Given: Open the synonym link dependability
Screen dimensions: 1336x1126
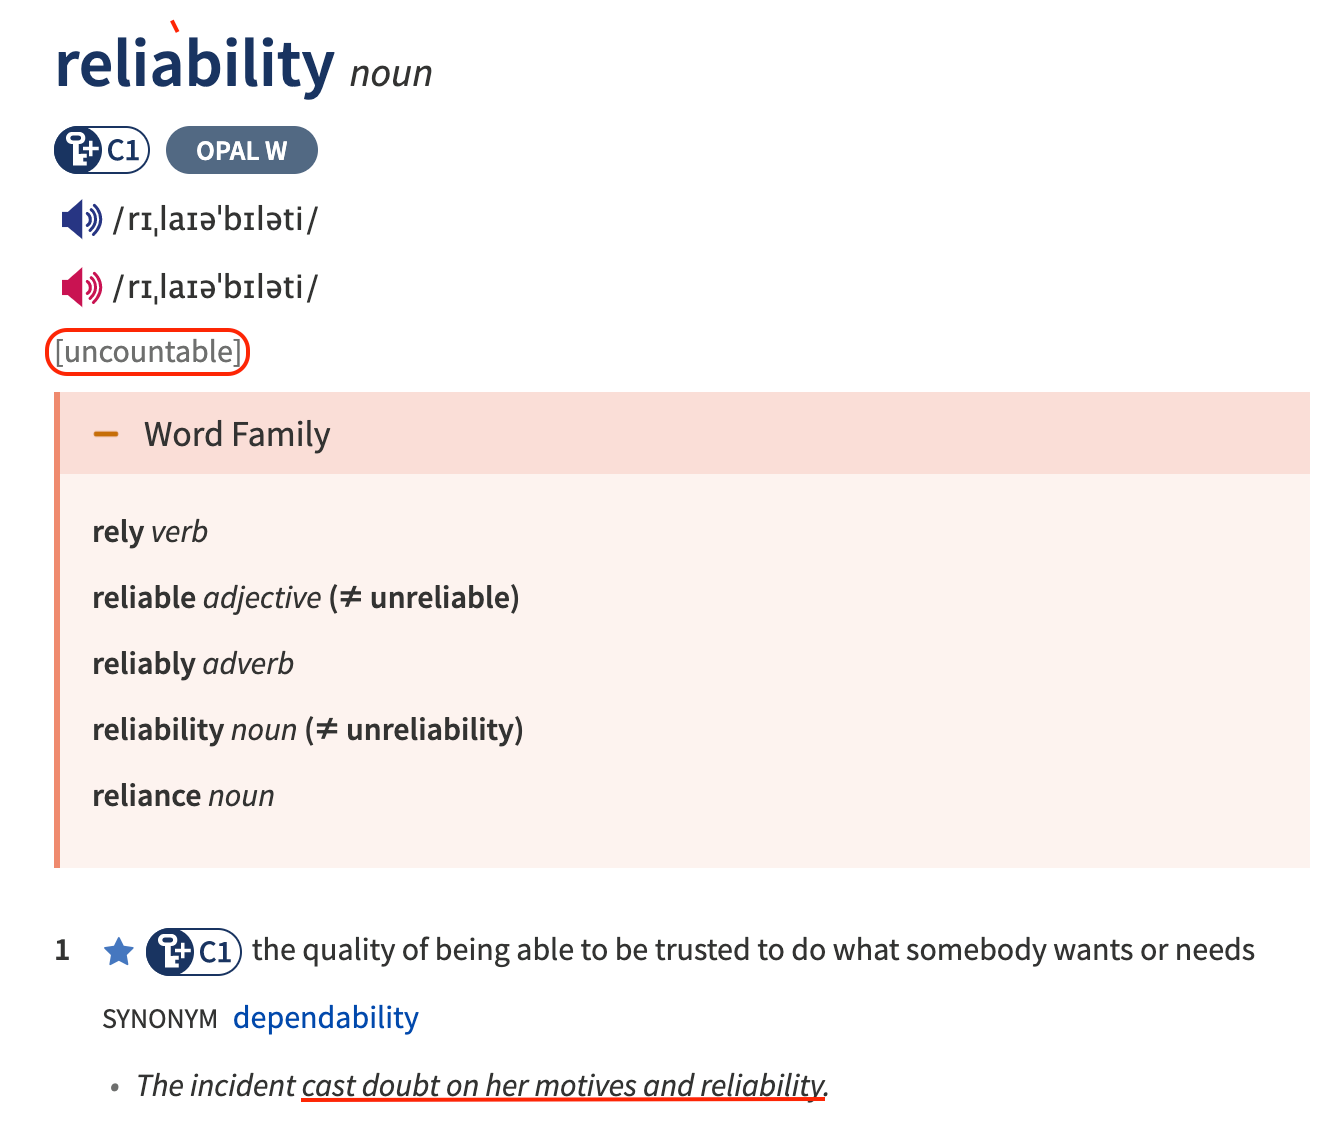Looking at the screenshot, I should click(326, 1018).
